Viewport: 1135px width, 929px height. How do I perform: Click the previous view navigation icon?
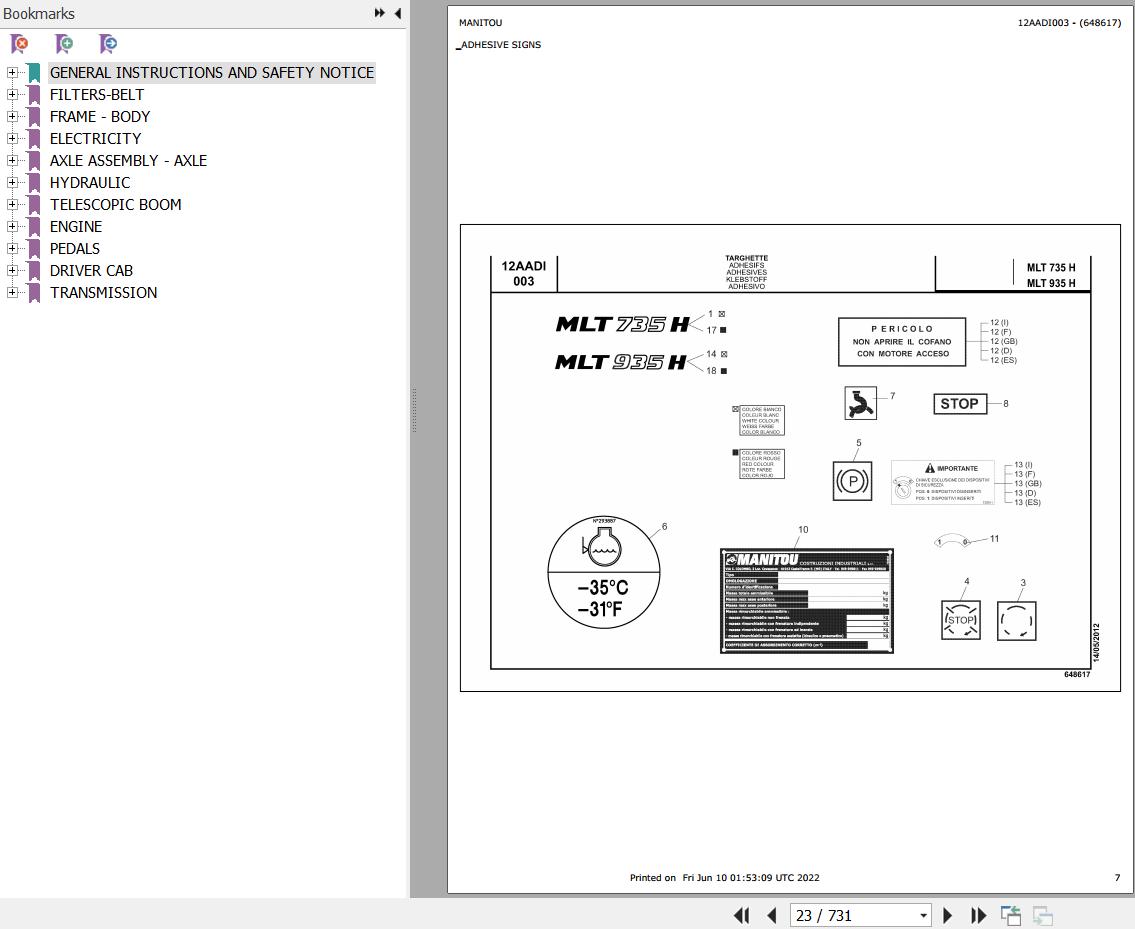tap(1010, 915)
